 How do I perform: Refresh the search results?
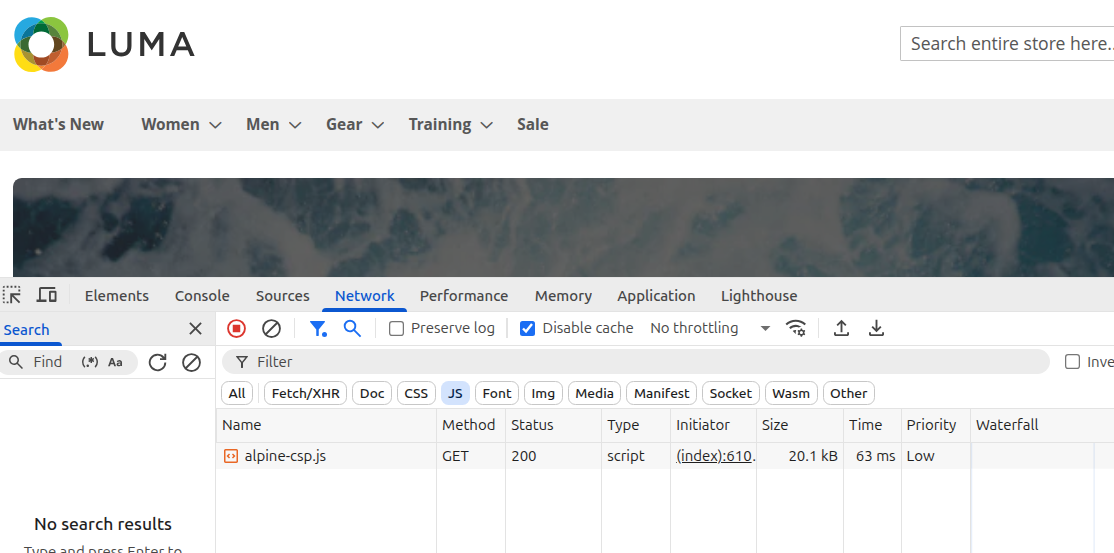pyautogui.click(x=157, y=363)
